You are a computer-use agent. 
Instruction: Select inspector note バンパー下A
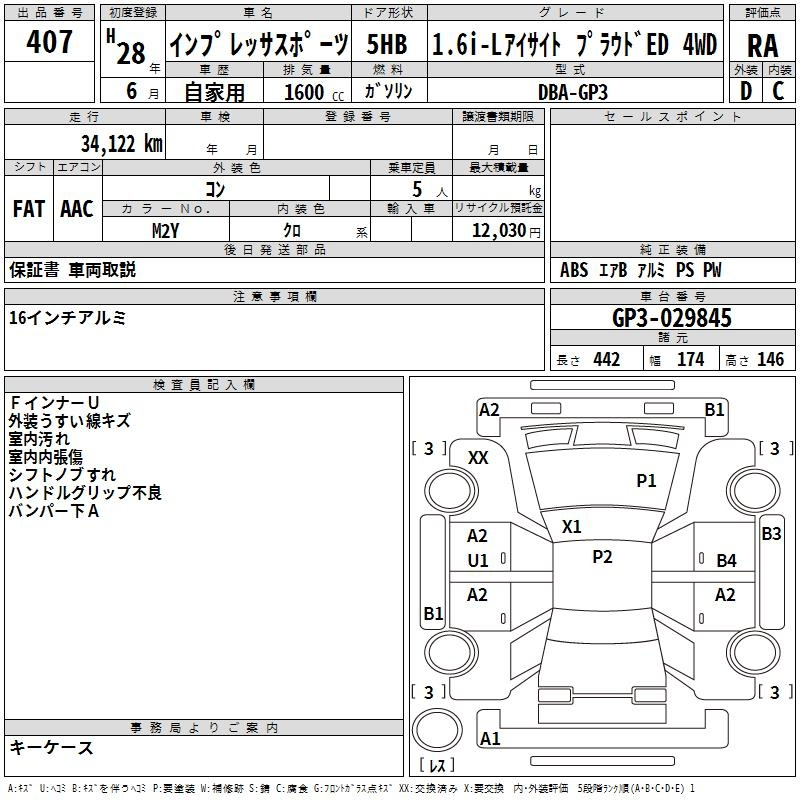pyautogui.click(x=54, y=510)
